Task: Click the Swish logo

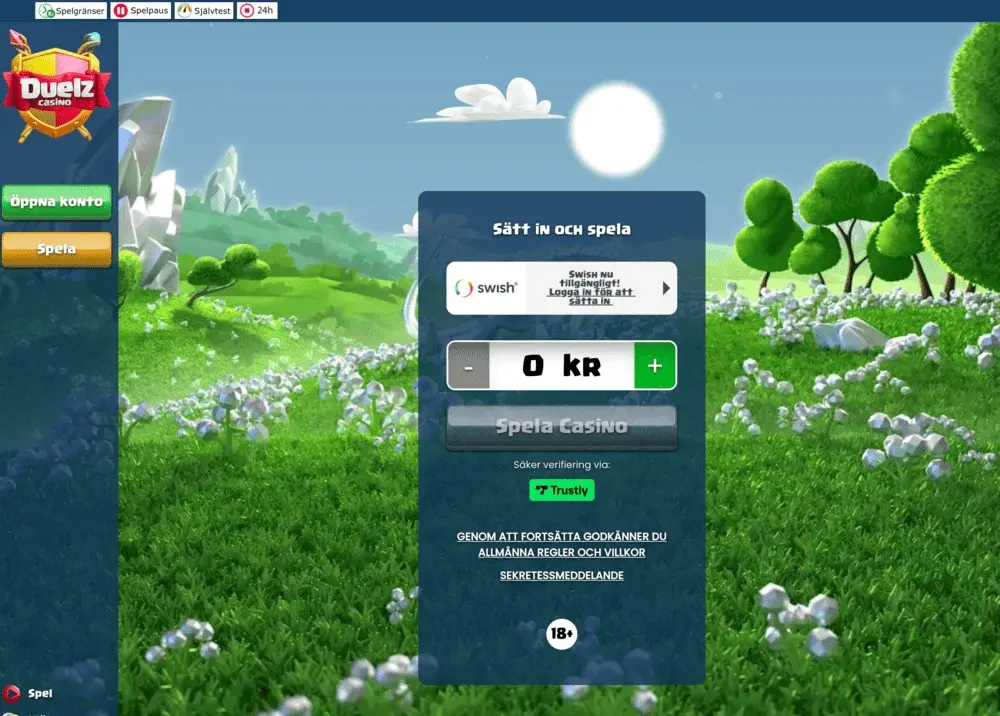Action: coord(486,288)
